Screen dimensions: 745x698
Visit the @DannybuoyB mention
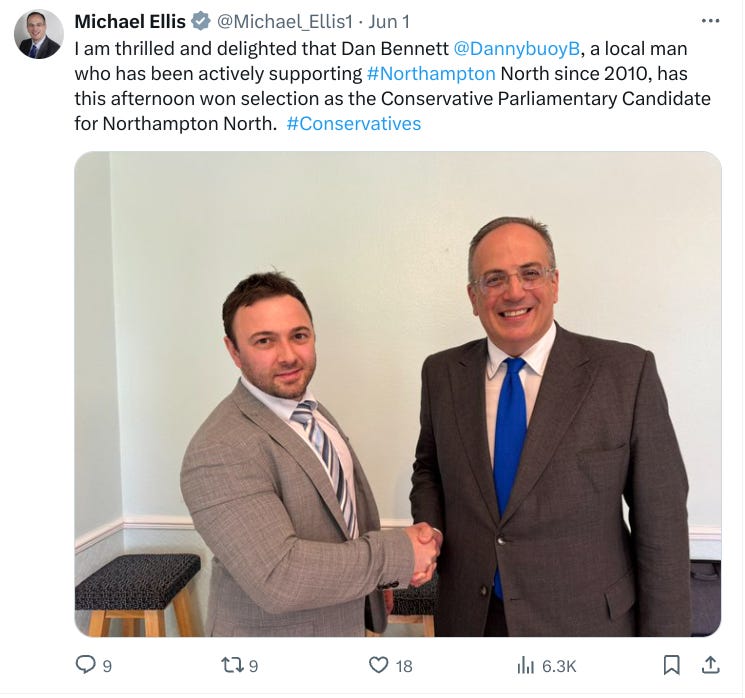[517, 48]
